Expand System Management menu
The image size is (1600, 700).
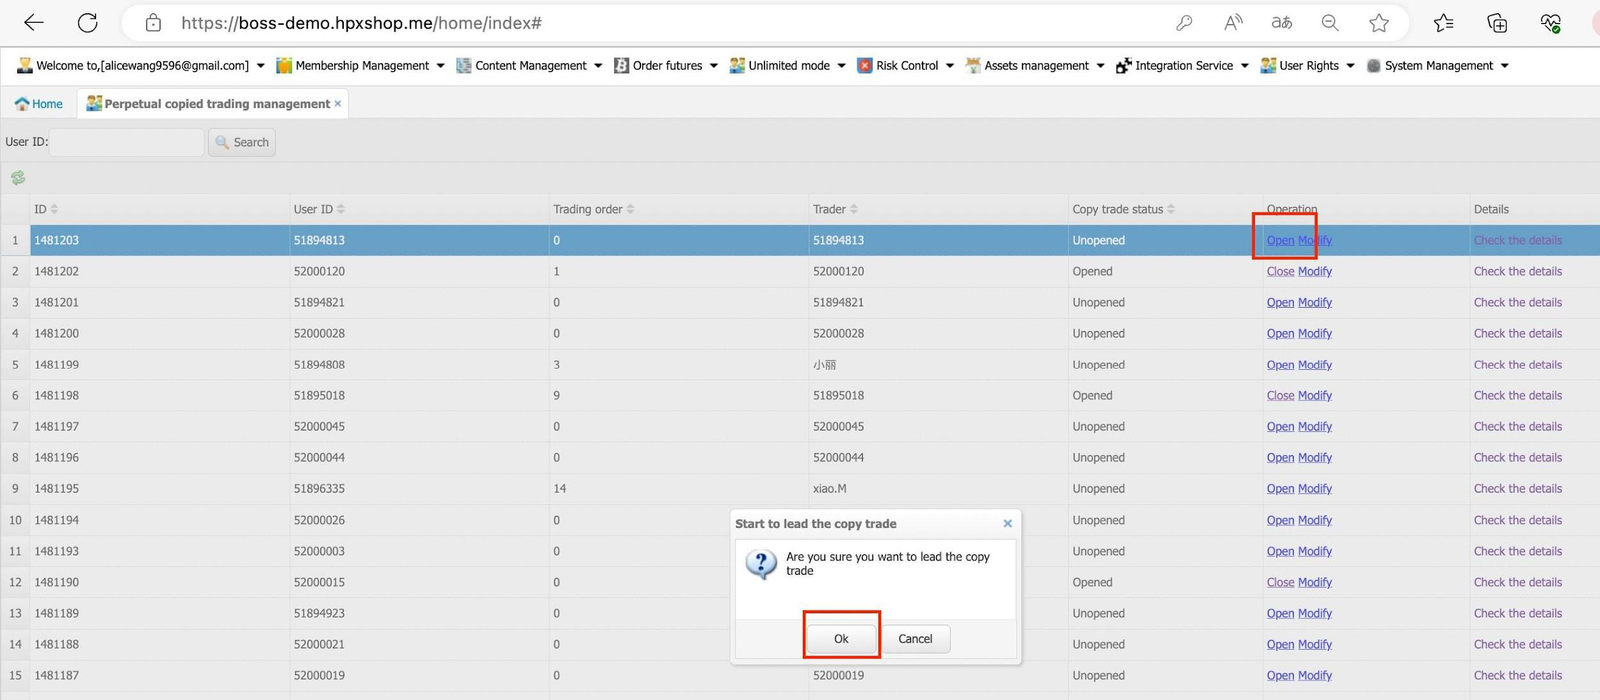(x=1438, y=66)
